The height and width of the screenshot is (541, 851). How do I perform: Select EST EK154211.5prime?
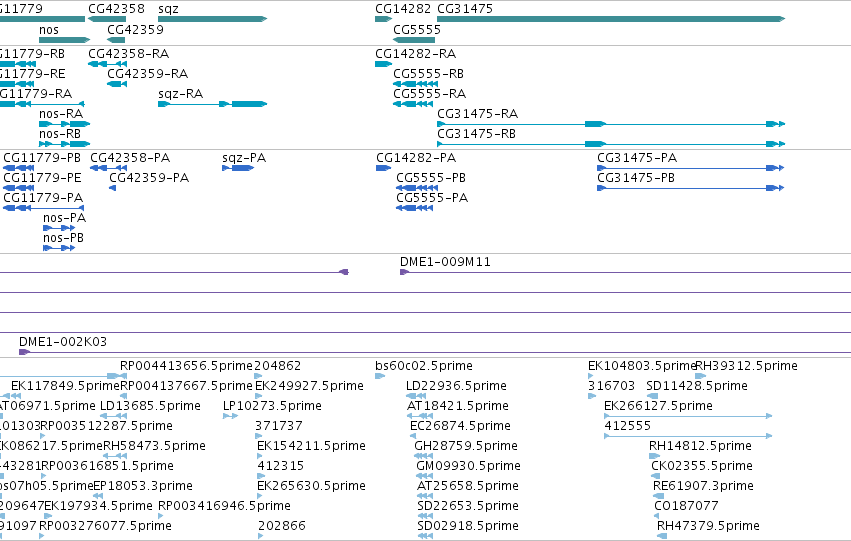(312, 446)
